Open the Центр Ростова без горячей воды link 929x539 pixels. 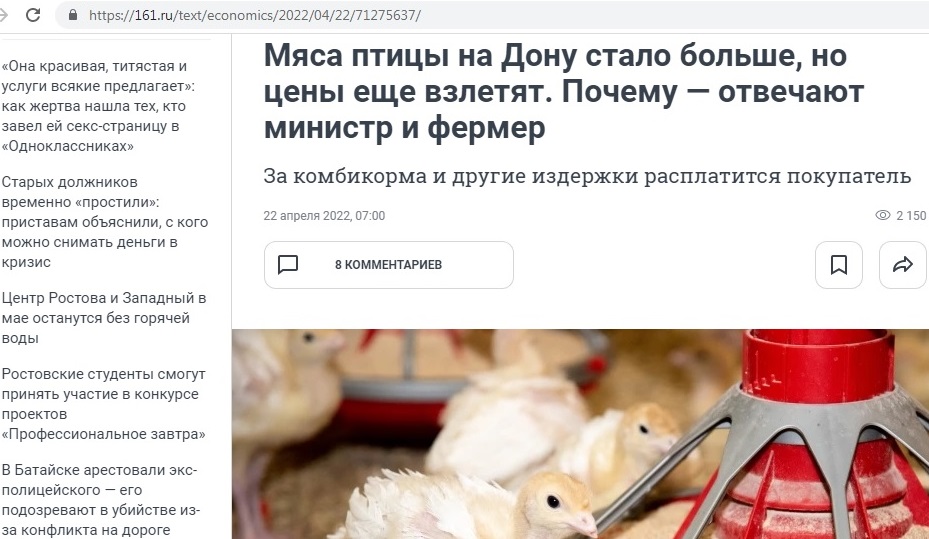104,318
